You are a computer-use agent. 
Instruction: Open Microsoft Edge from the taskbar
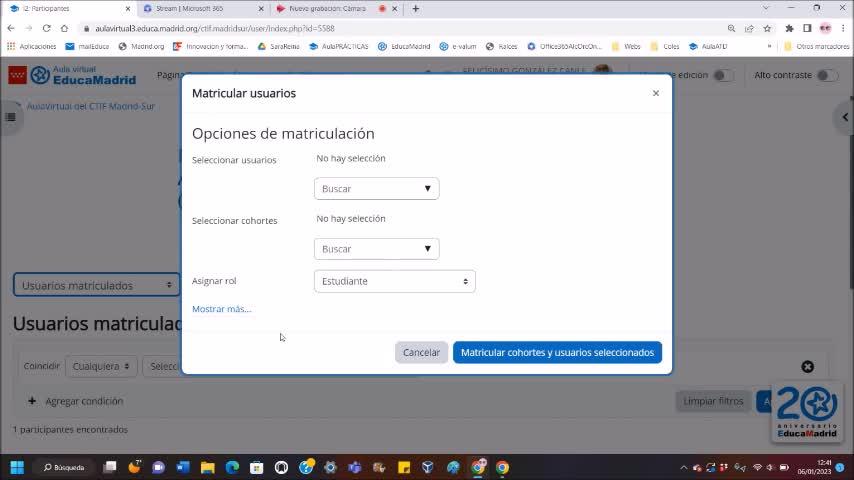pyautogui.click(x=232, y=467)
